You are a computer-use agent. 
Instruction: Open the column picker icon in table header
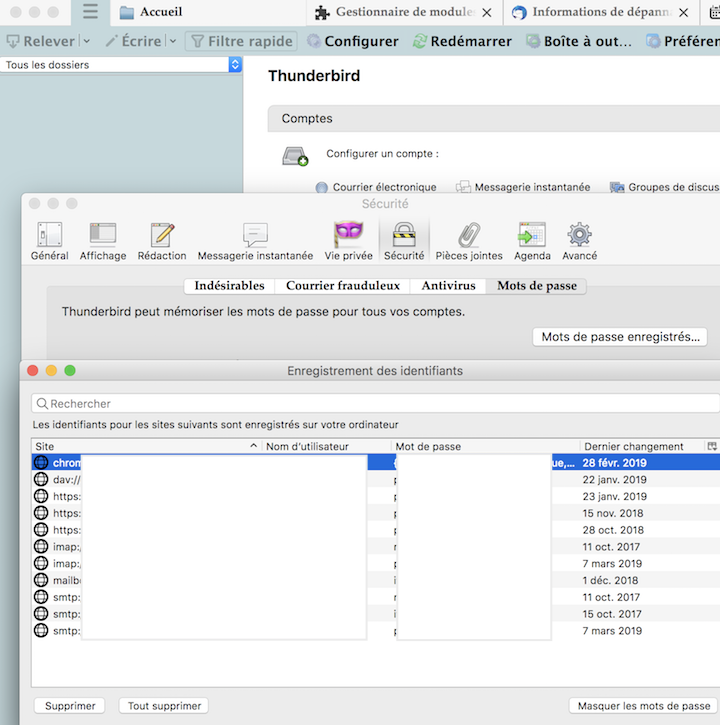(x=712, y=446)
